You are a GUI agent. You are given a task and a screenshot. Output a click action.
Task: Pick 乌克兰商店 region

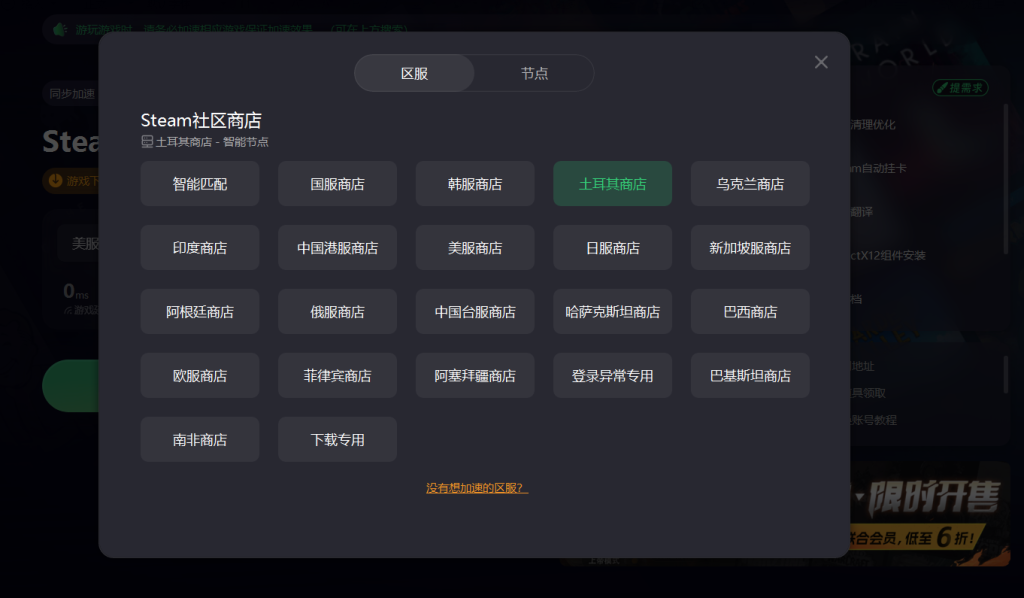(750, 184)
